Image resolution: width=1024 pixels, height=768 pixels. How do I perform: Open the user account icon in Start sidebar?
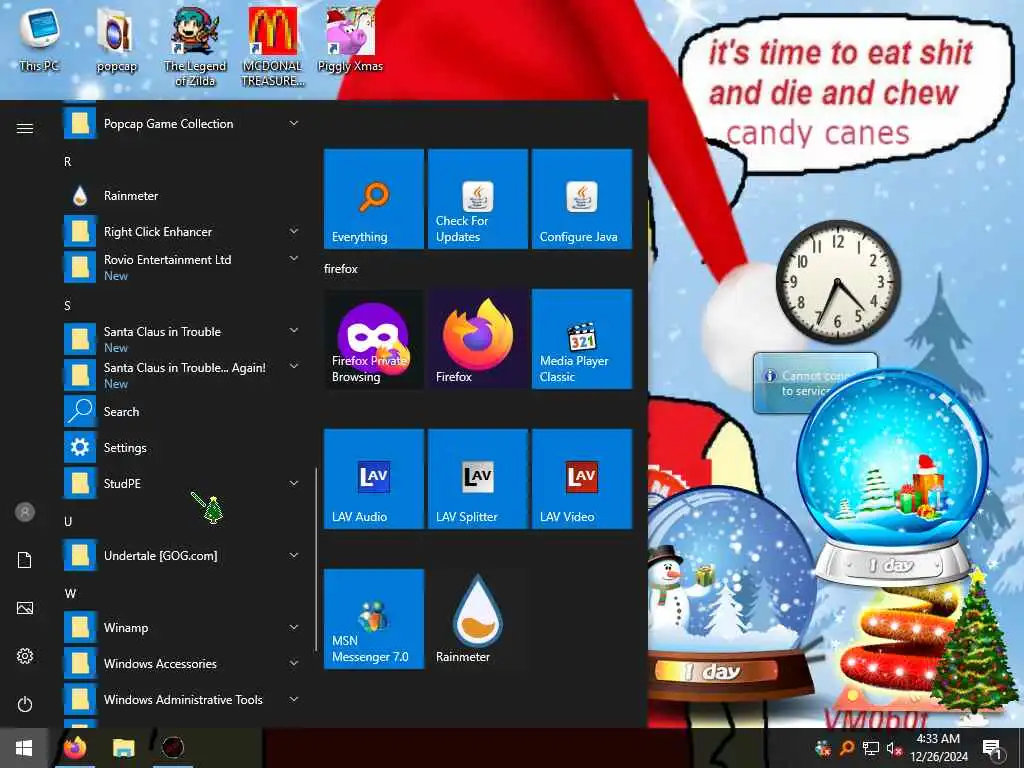(x=25, y=512)
